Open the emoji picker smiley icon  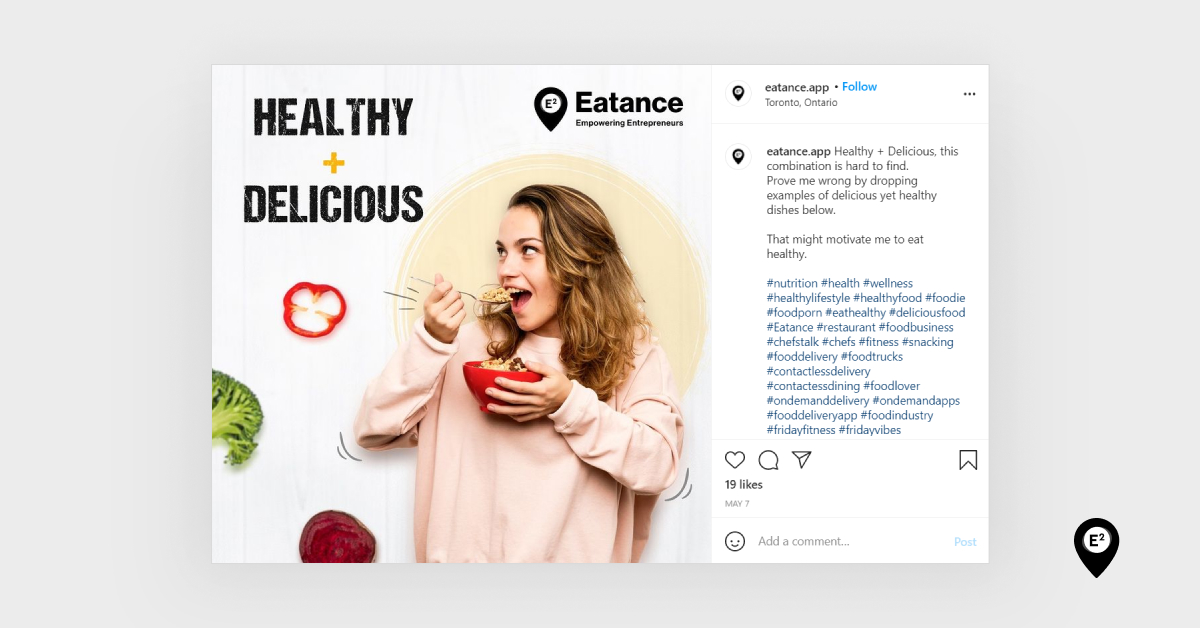click(x=735, y=541)
